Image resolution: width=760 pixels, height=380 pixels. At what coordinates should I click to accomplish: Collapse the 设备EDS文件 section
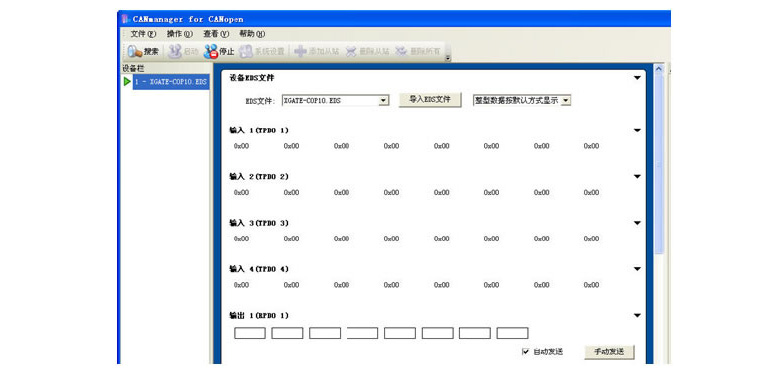pyautogui.click(x=637, y=78)
